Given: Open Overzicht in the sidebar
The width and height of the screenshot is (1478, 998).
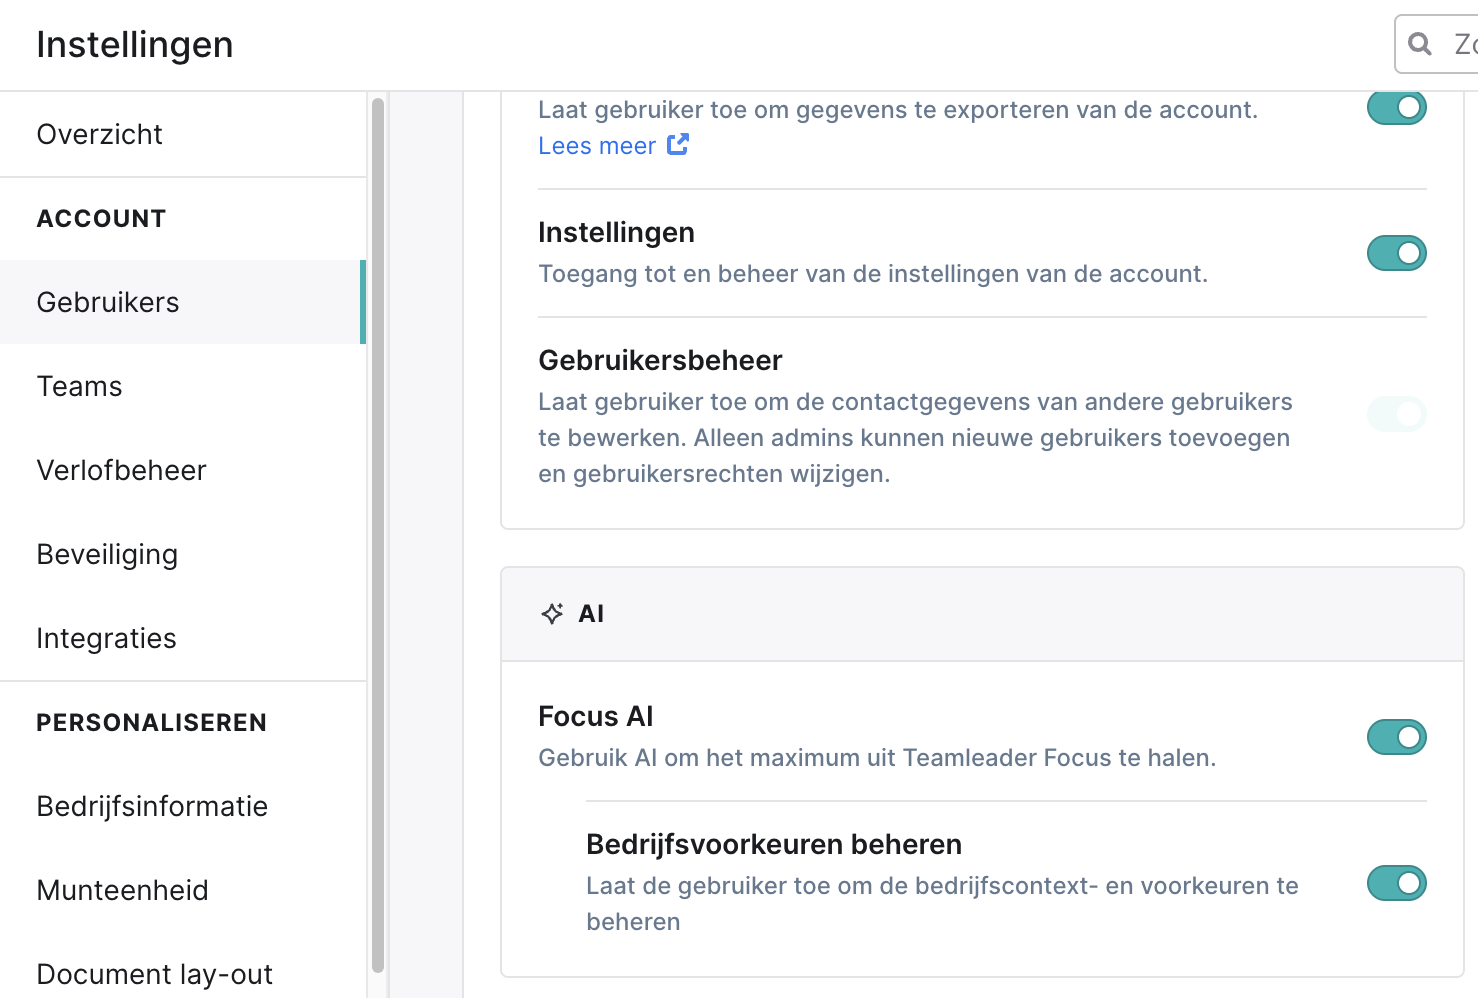Looking at the screenshot, I should pos(183,134).
